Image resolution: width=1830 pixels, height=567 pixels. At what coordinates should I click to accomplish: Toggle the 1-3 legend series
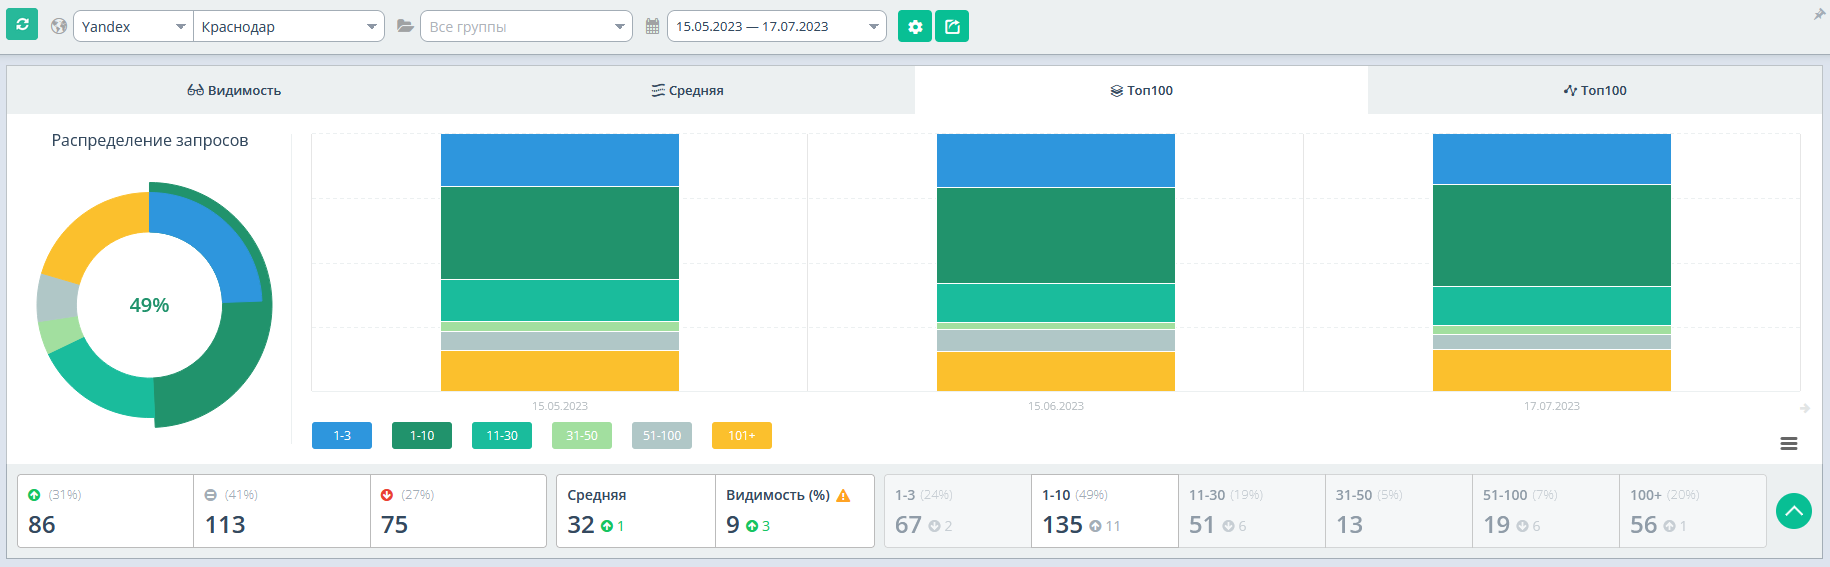[342, 435]
